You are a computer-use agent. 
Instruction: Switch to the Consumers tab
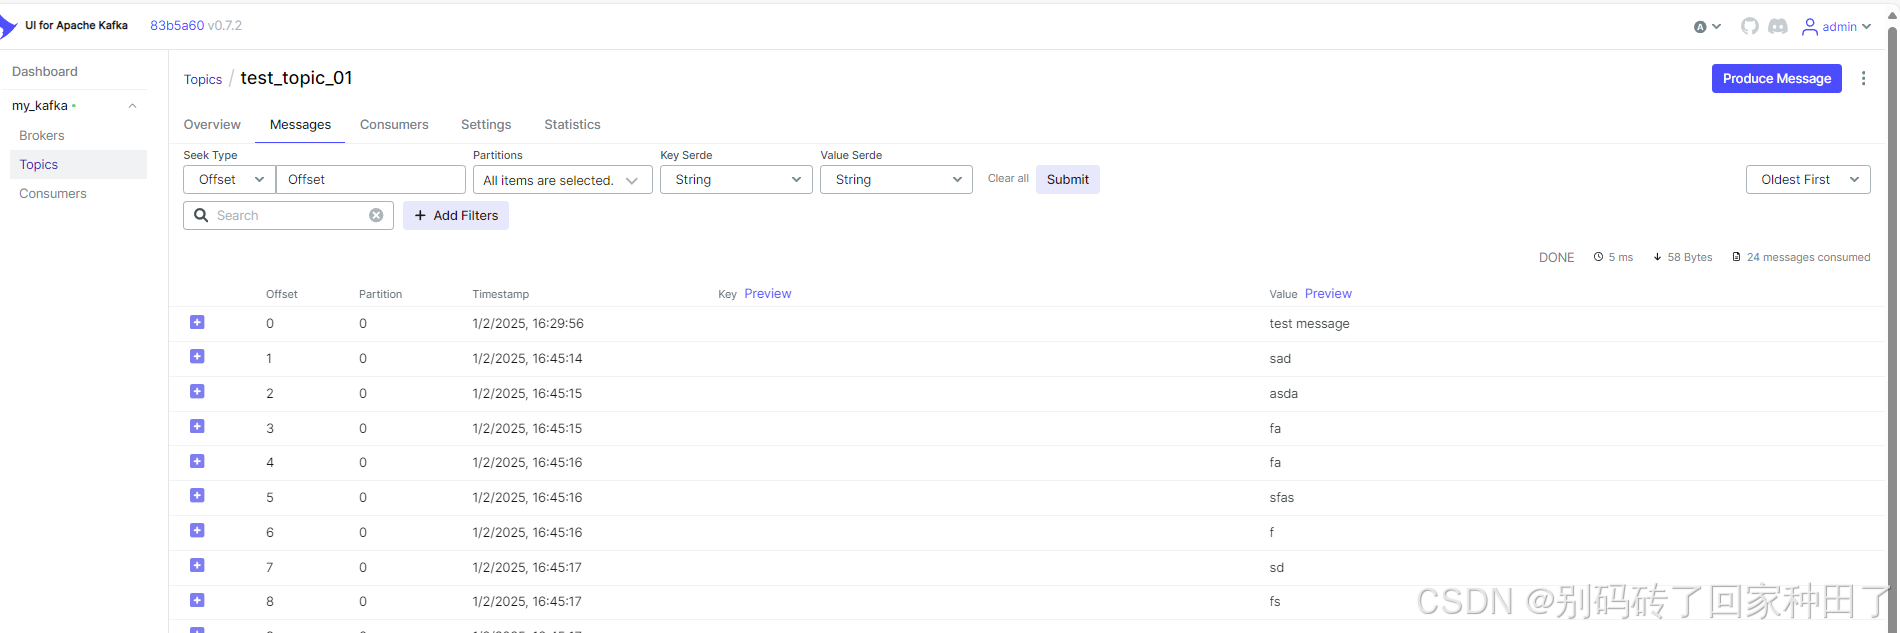click(x=394, y=125)
